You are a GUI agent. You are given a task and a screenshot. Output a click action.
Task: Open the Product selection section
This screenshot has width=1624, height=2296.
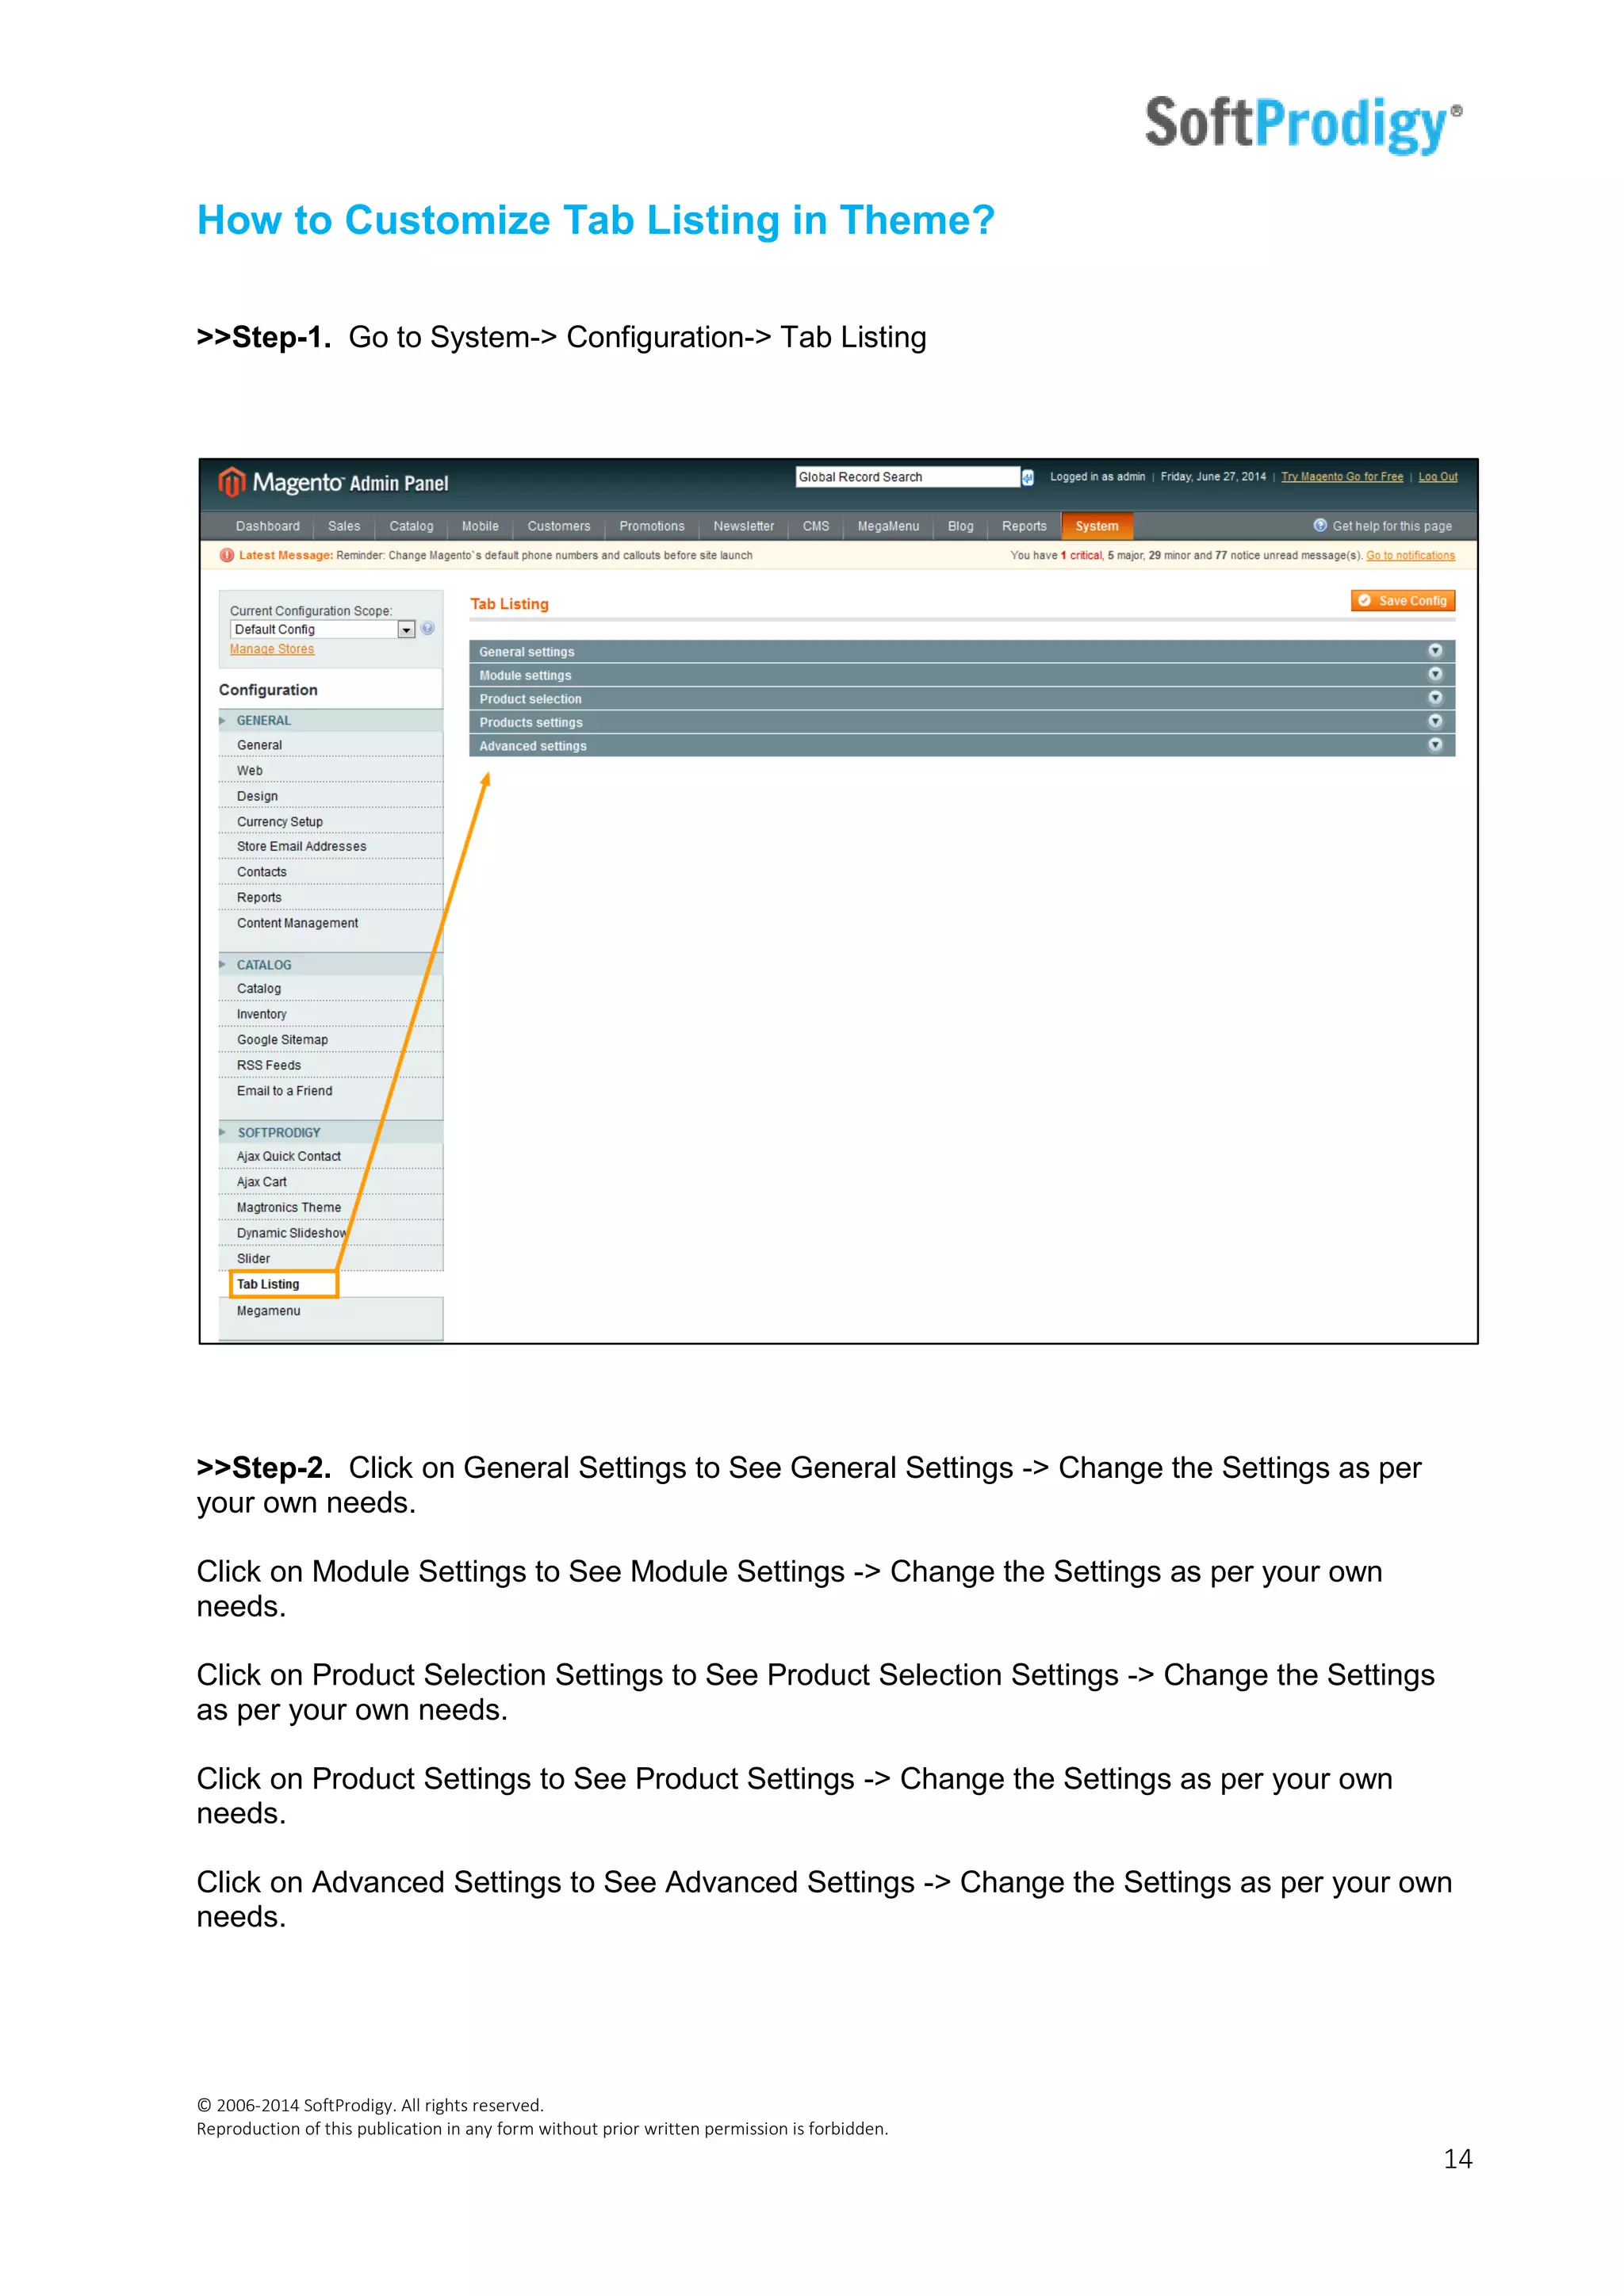point(530,699)
